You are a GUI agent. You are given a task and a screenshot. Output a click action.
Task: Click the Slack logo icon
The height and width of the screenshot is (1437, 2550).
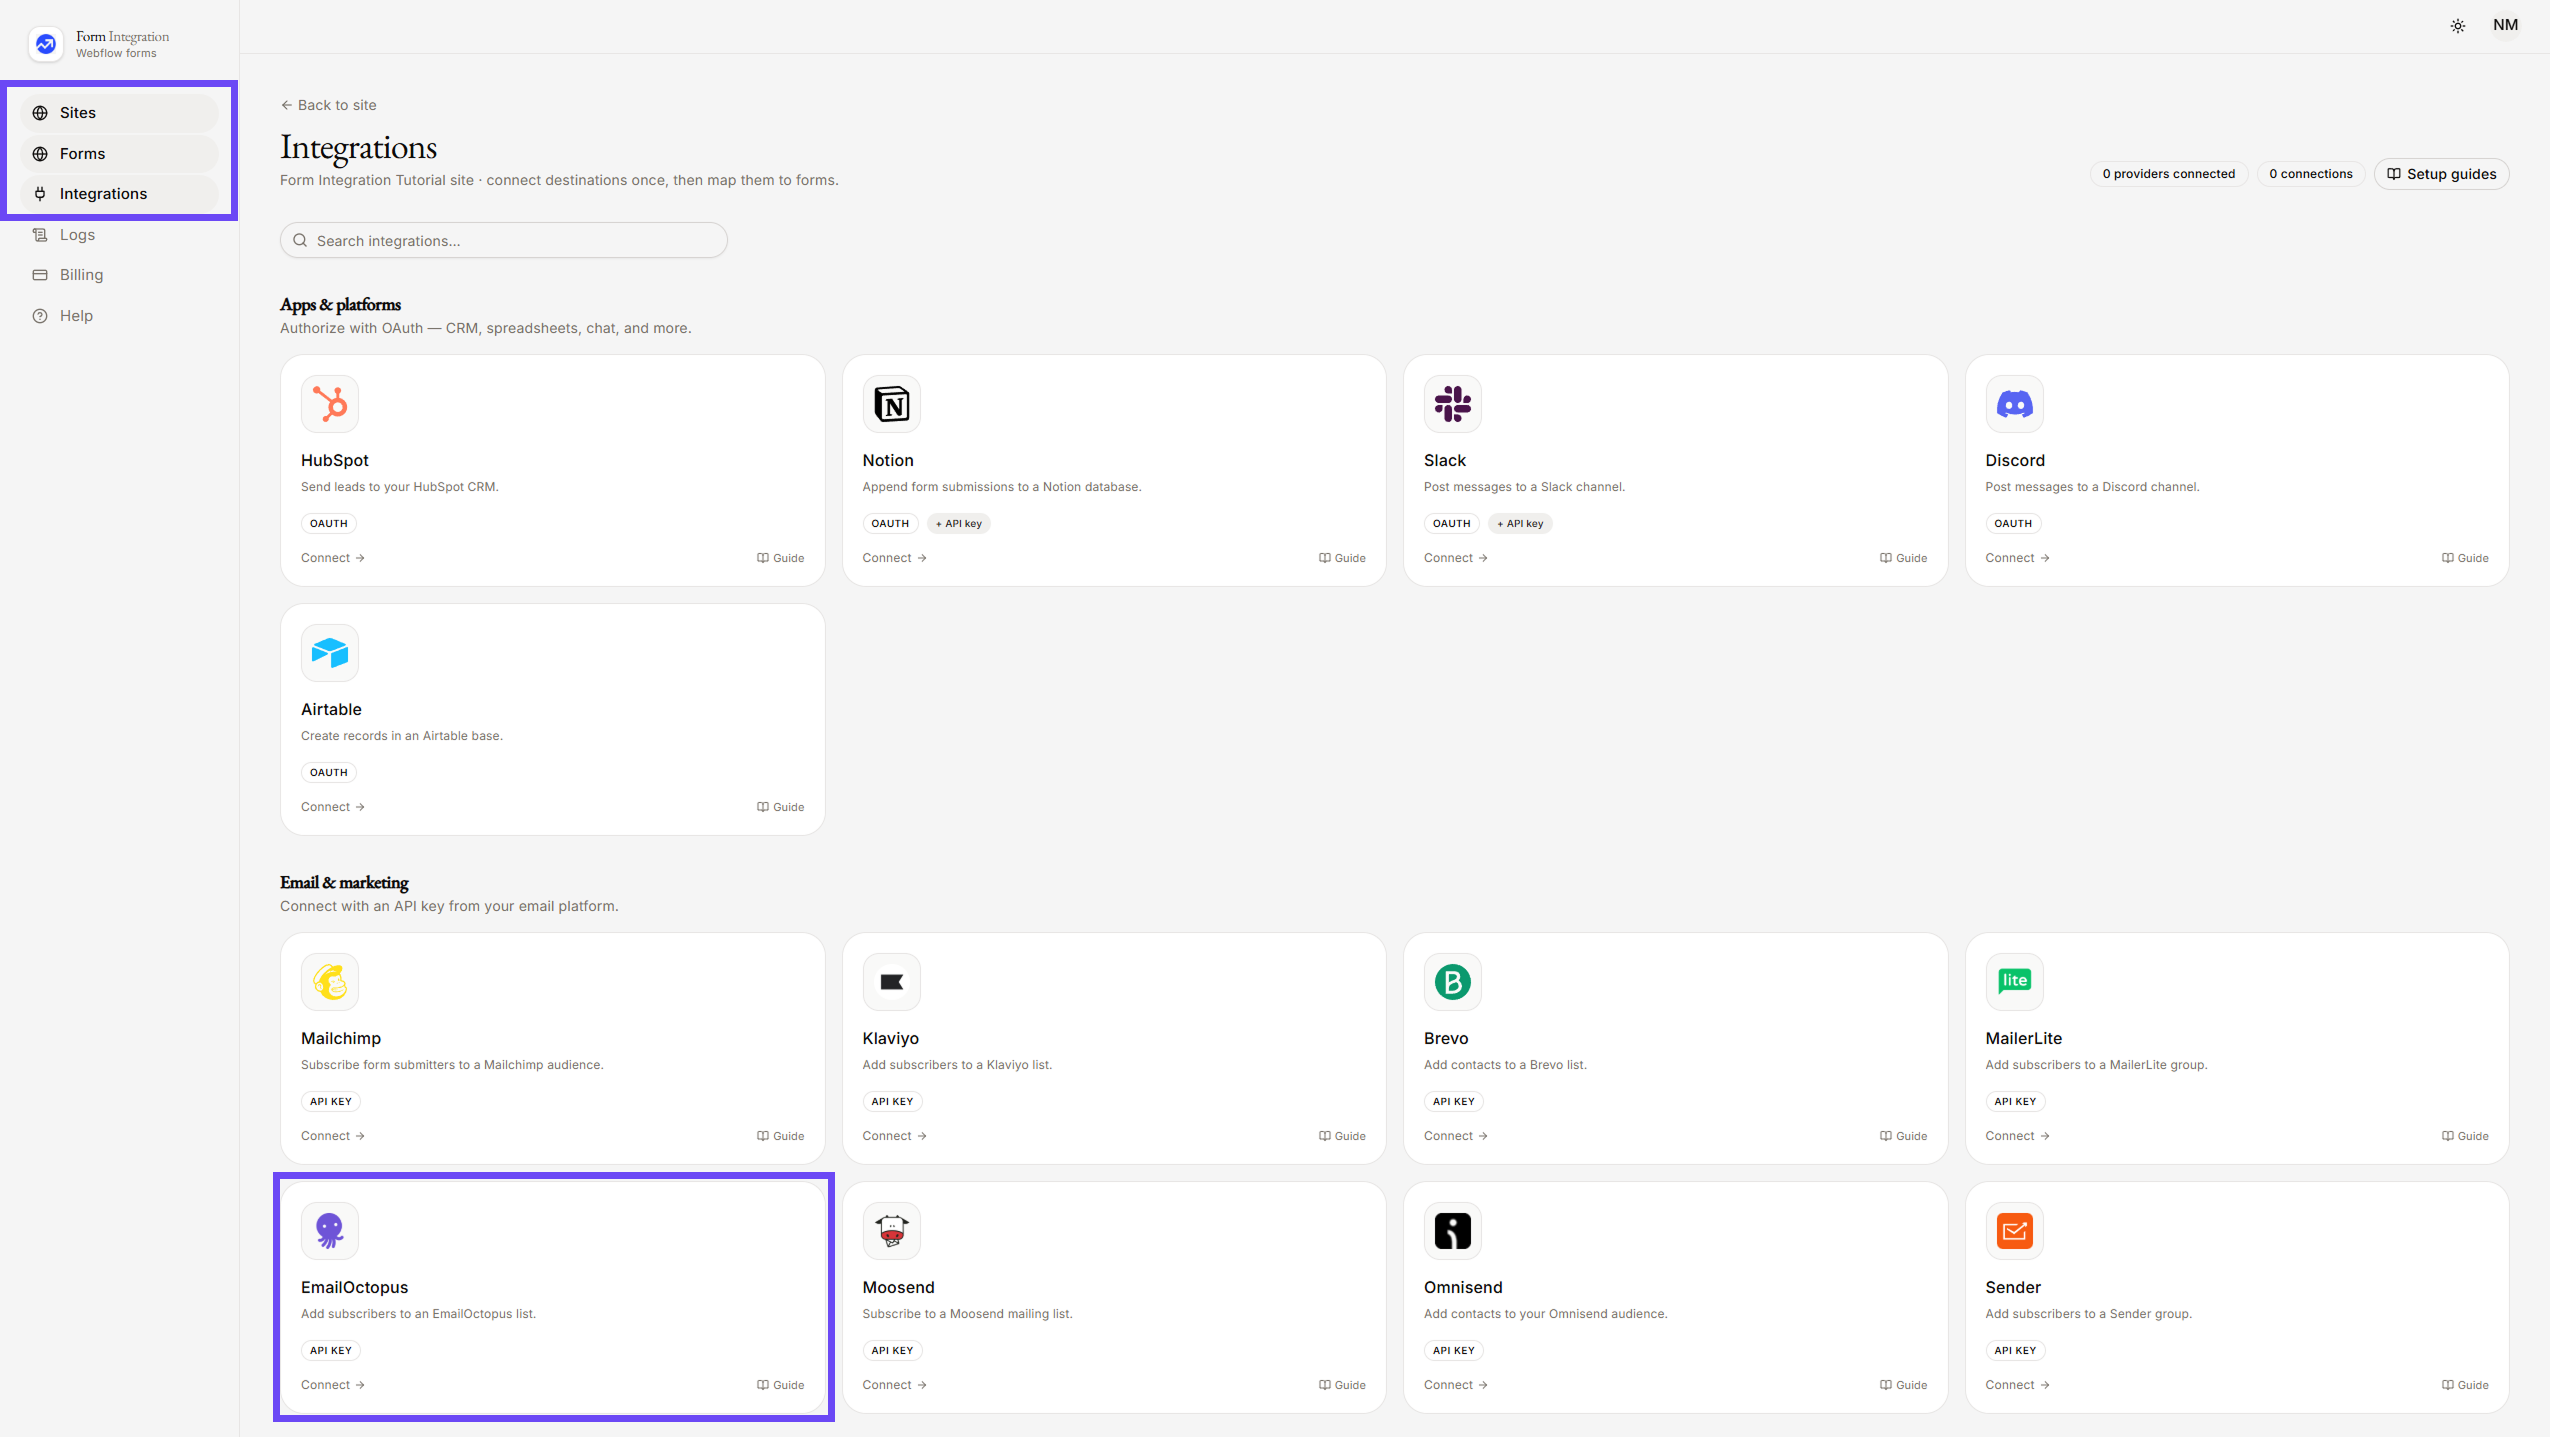tap(1452, 404)
